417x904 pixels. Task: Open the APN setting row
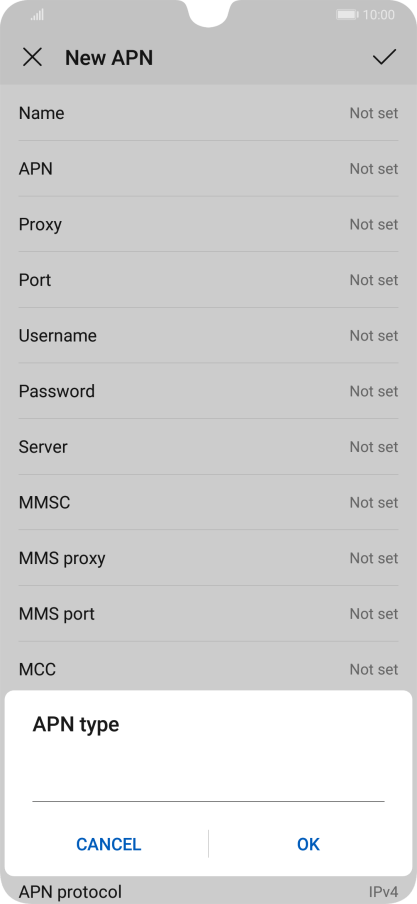pyautogui.click(x=208, y=169)
